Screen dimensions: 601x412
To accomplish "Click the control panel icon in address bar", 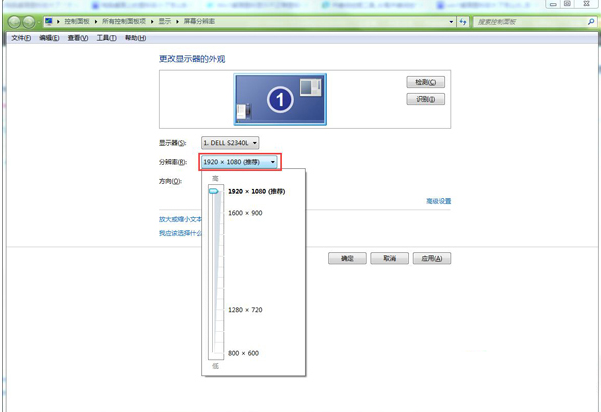I will tap(49, 21).
